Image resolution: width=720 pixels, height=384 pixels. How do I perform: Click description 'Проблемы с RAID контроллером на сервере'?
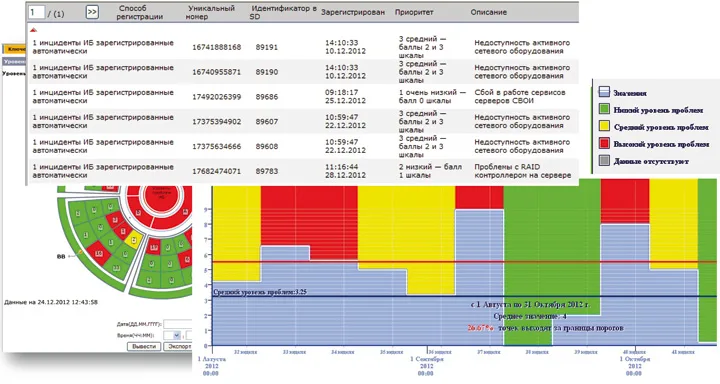[x=523, y=171]
